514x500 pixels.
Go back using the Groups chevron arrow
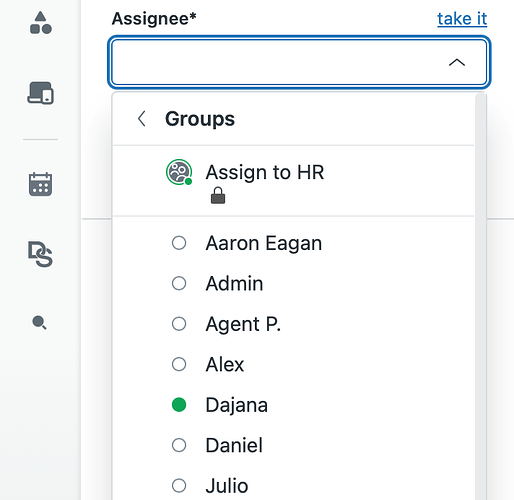point(142,119)
